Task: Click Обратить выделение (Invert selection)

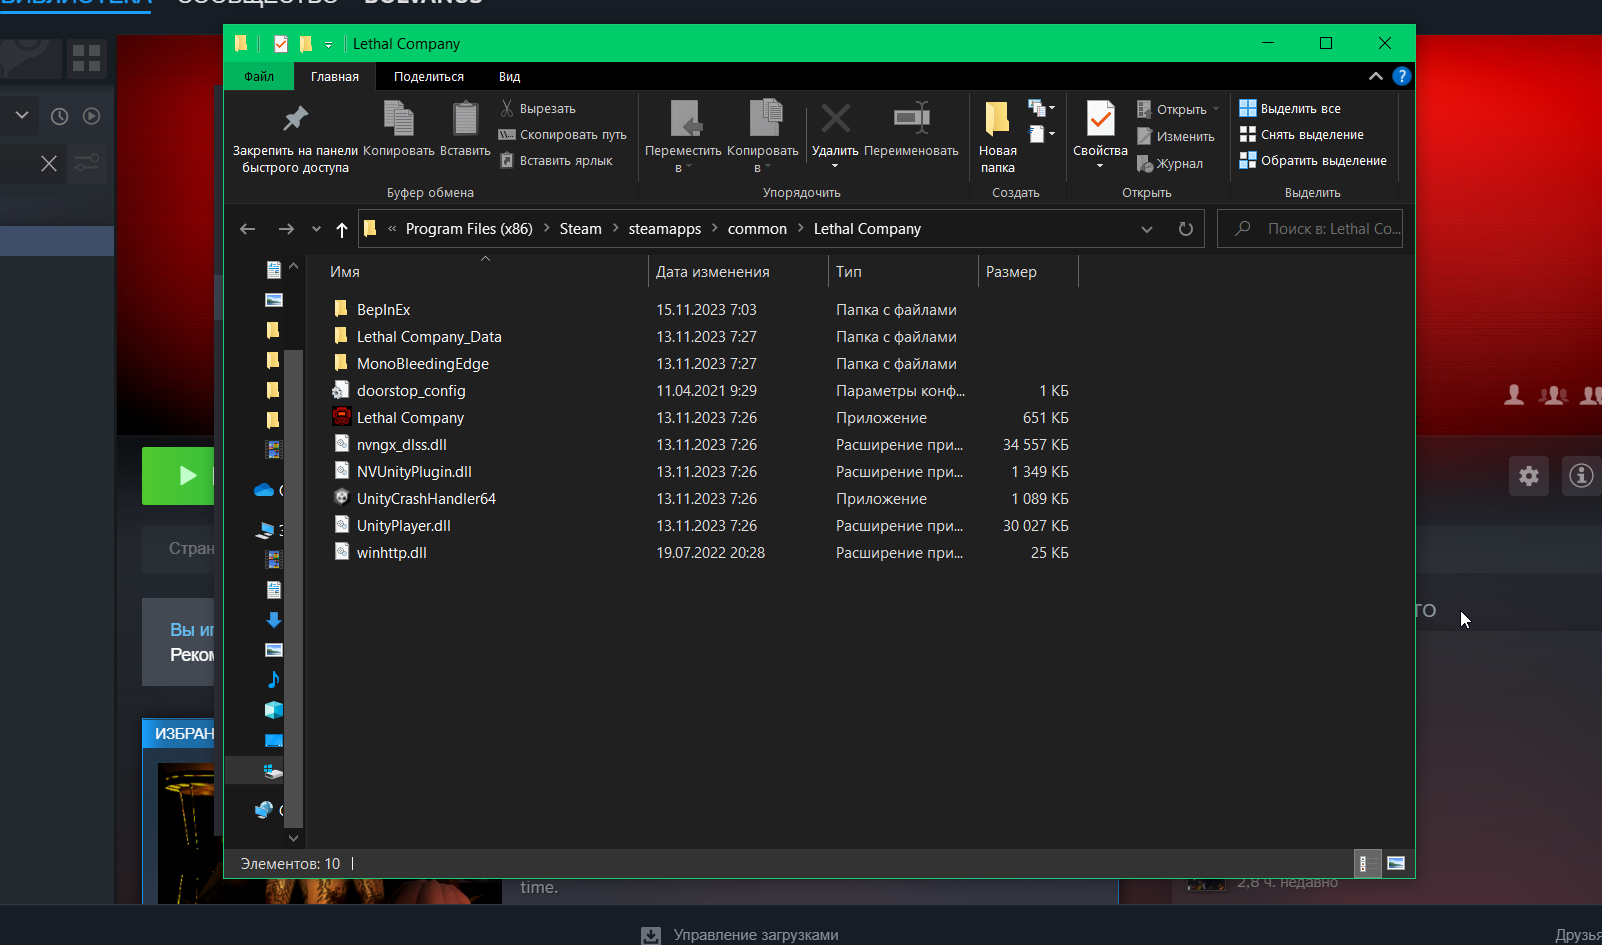Action: pyautogui.click(x=1313, y=161)
